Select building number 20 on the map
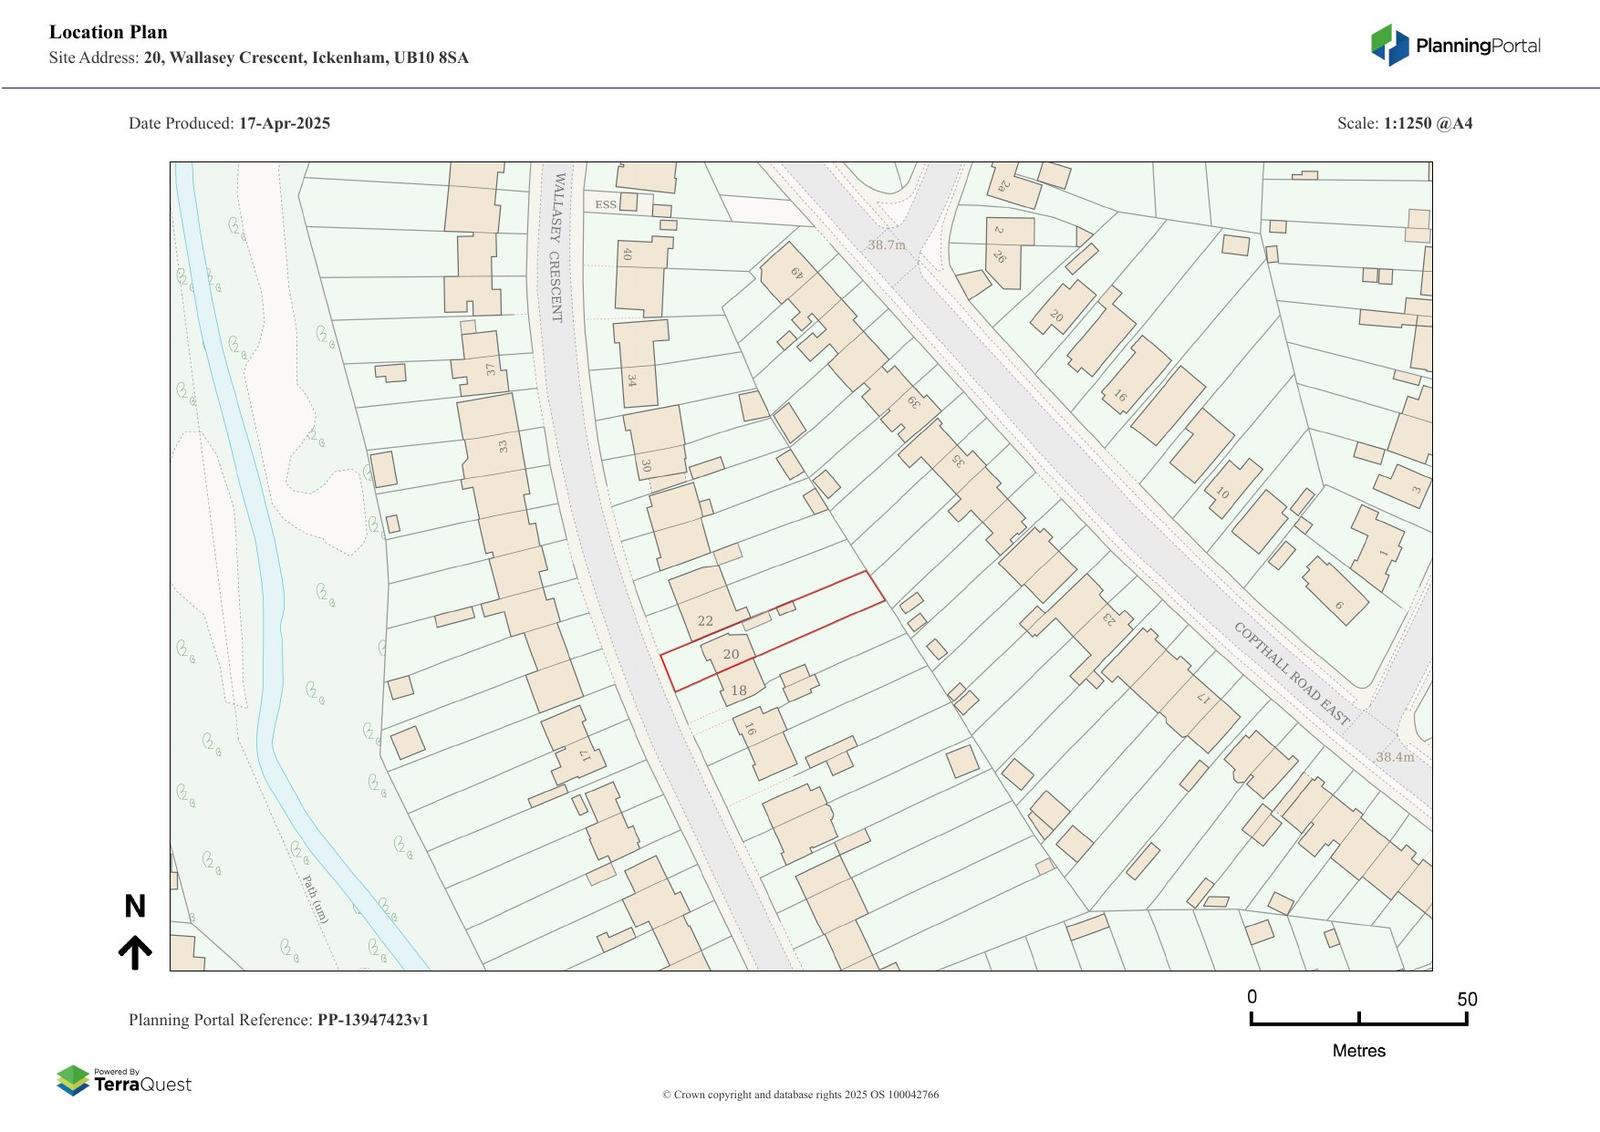This screenshot has height=1132, width=1600. 731,655
